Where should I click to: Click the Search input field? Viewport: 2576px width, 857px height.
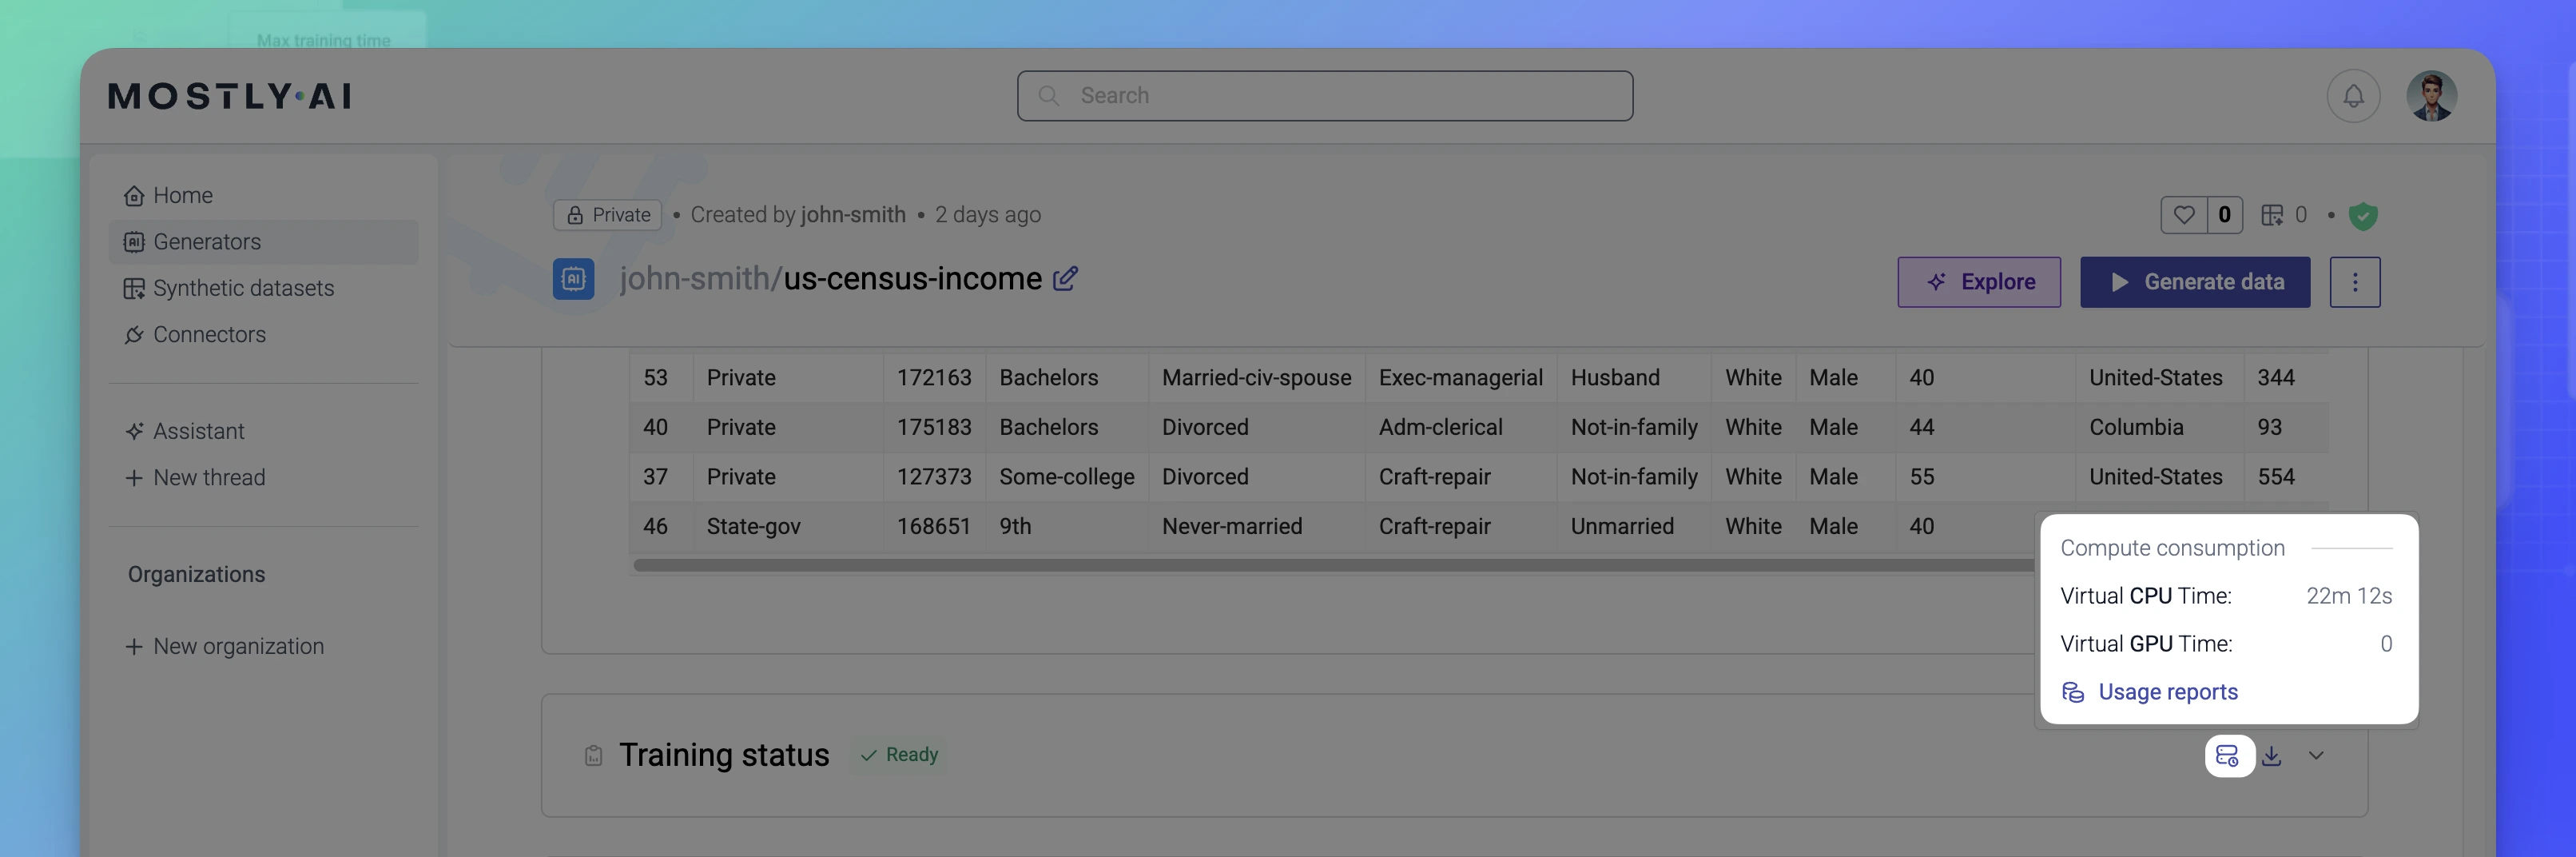click(1325, 96)
